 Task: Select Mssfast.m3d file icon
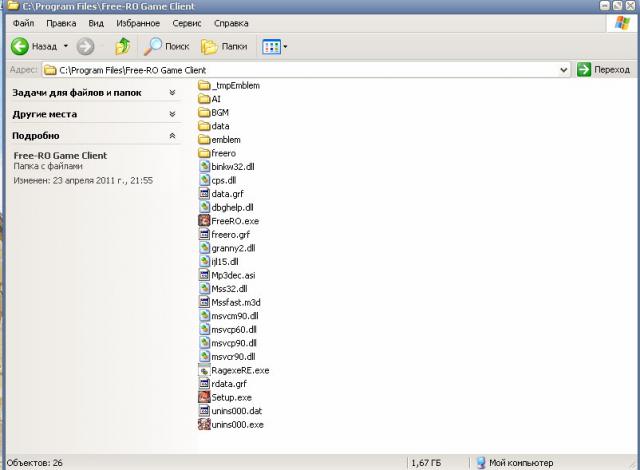click(x=204, y=302)
